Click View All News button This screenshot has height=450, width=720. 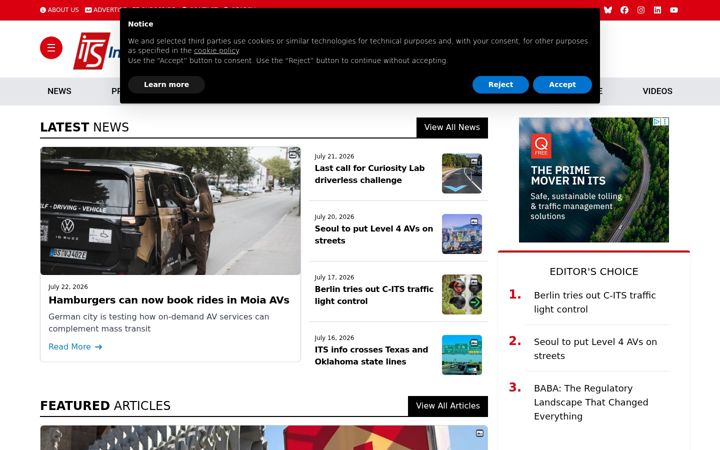pyautogui.click(x=452, y=127)
